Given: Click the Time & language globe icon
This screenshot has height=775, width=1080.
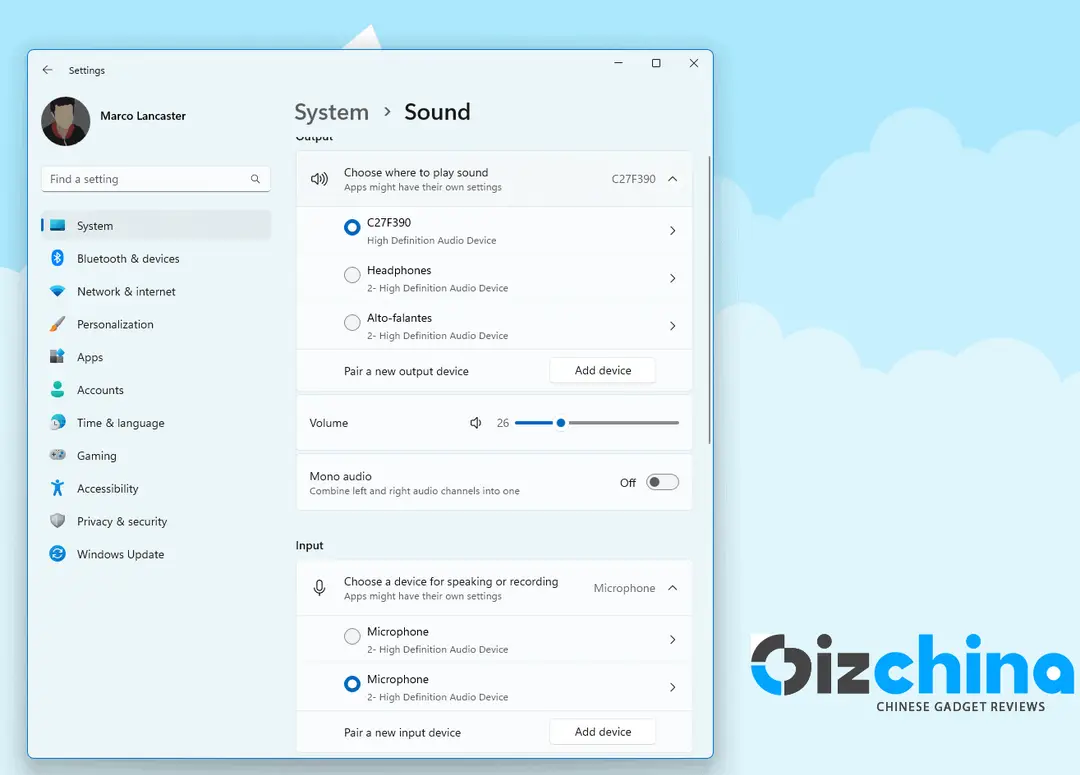Looking at the screenshot, I should pos(58,422).
